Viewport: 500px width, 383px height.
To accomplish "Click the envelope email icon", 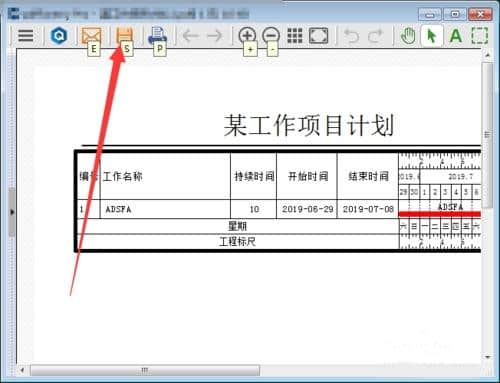I will tap(91, 36).
